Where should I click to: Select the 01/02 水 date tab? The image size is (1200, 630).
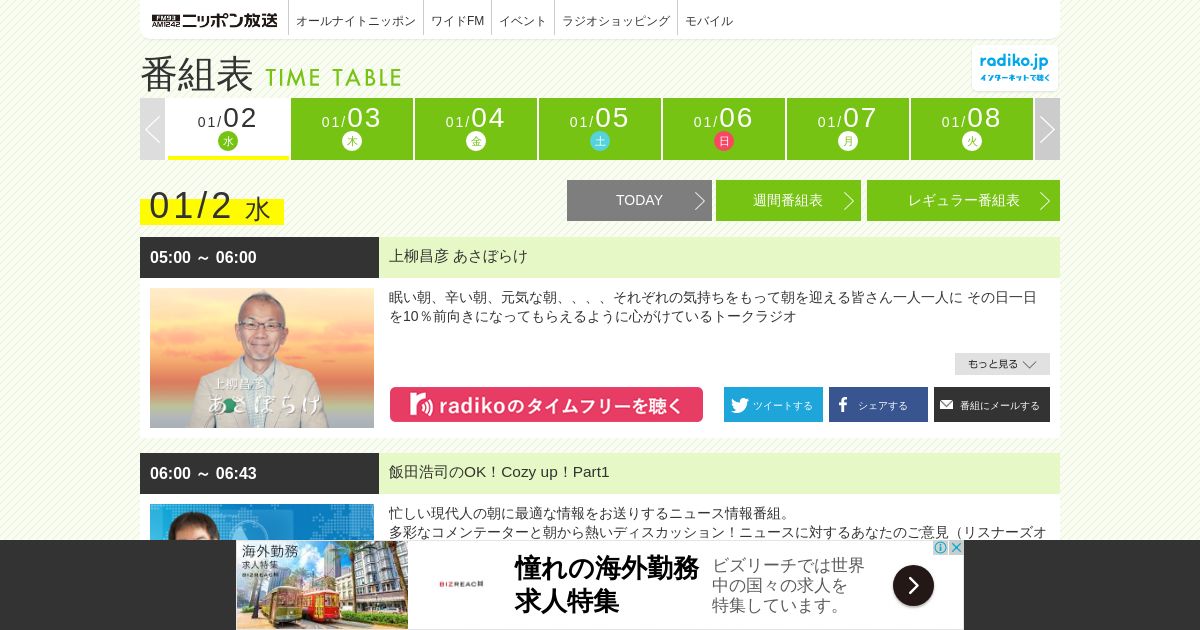(x=228, y=129)
